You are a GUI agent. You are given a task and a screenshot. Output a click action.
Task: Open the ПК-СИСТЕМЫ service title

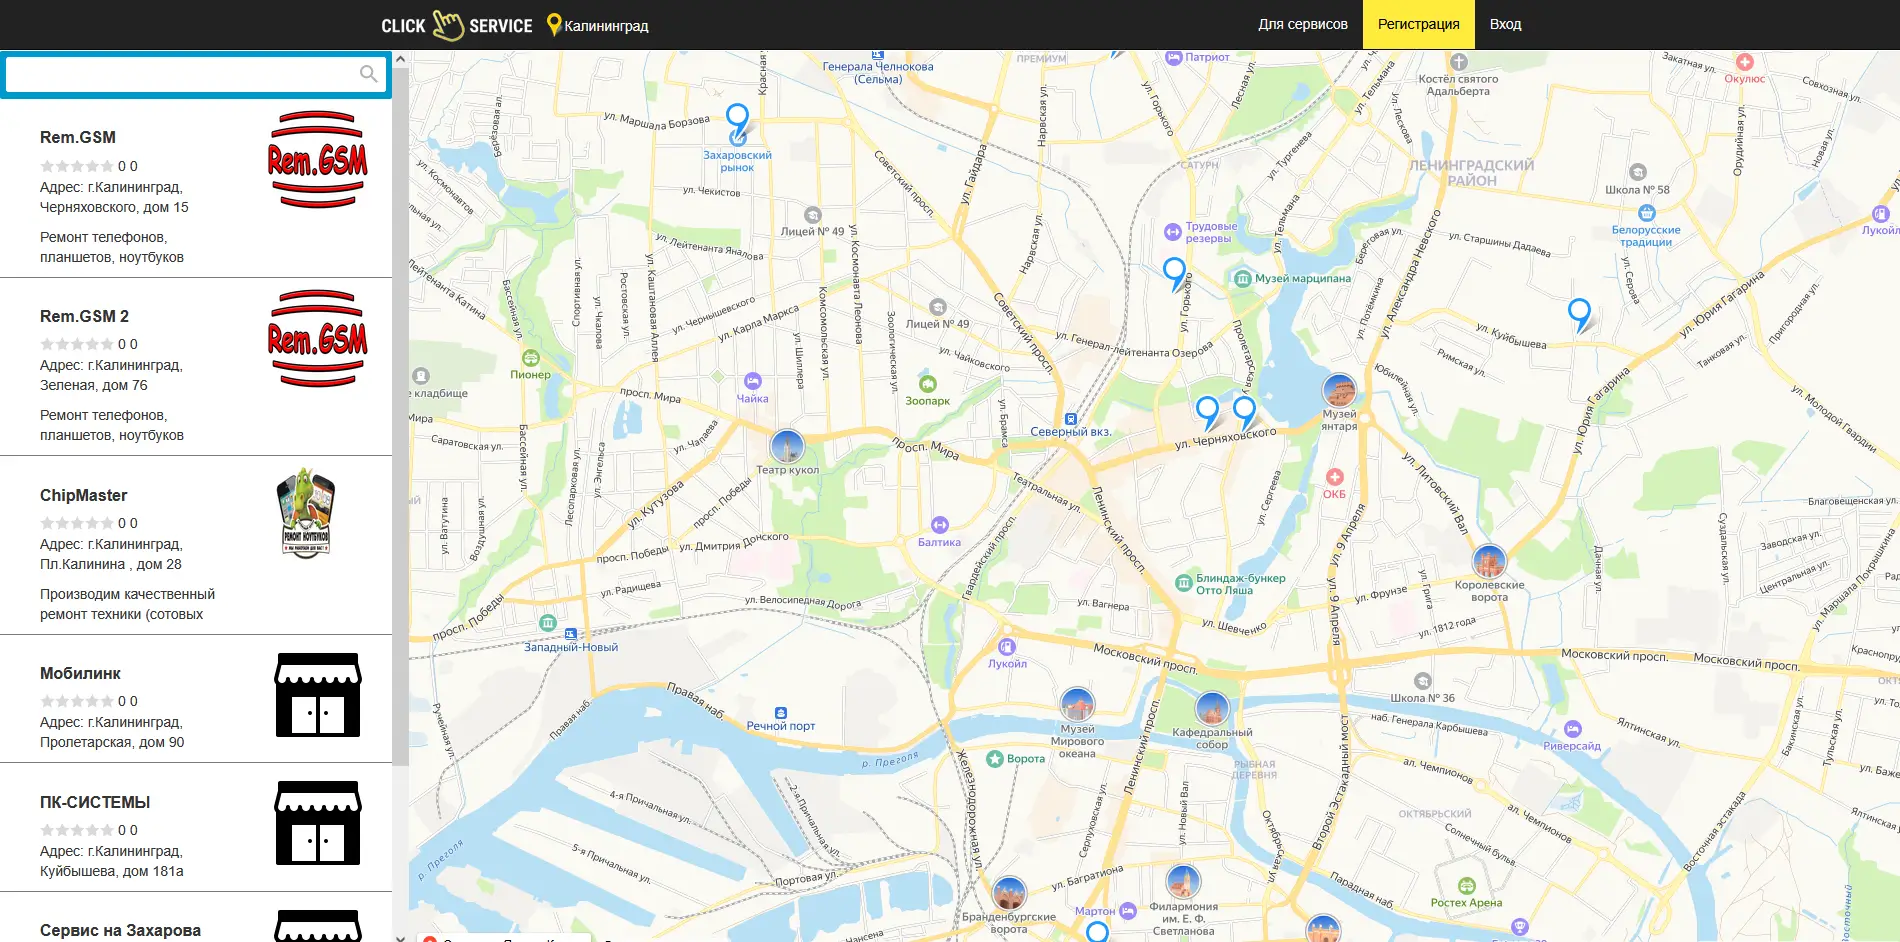point(95,802)
